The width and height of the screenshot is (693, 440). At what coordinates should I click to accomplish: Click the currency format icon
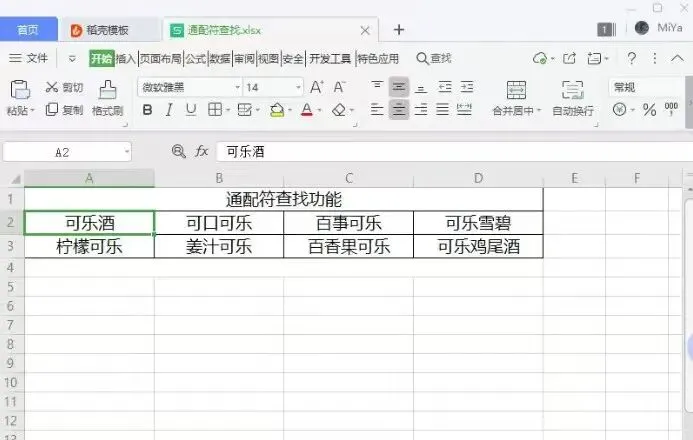620,109
